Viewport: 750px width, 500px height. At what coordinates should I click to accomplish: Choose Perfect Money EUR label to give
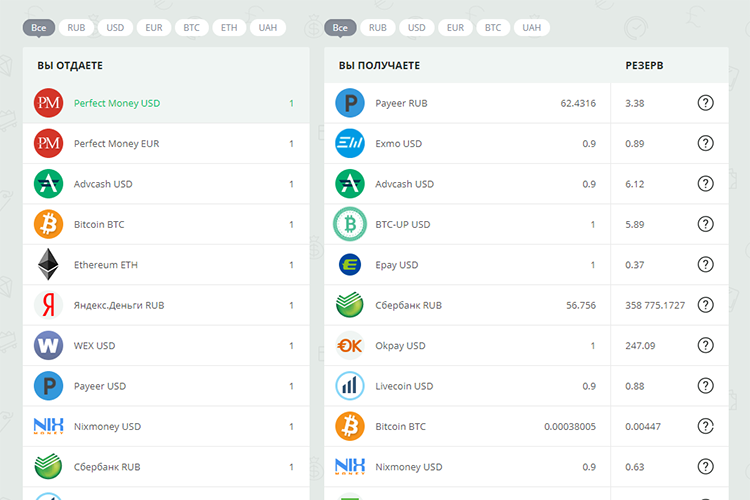(116, 144)
